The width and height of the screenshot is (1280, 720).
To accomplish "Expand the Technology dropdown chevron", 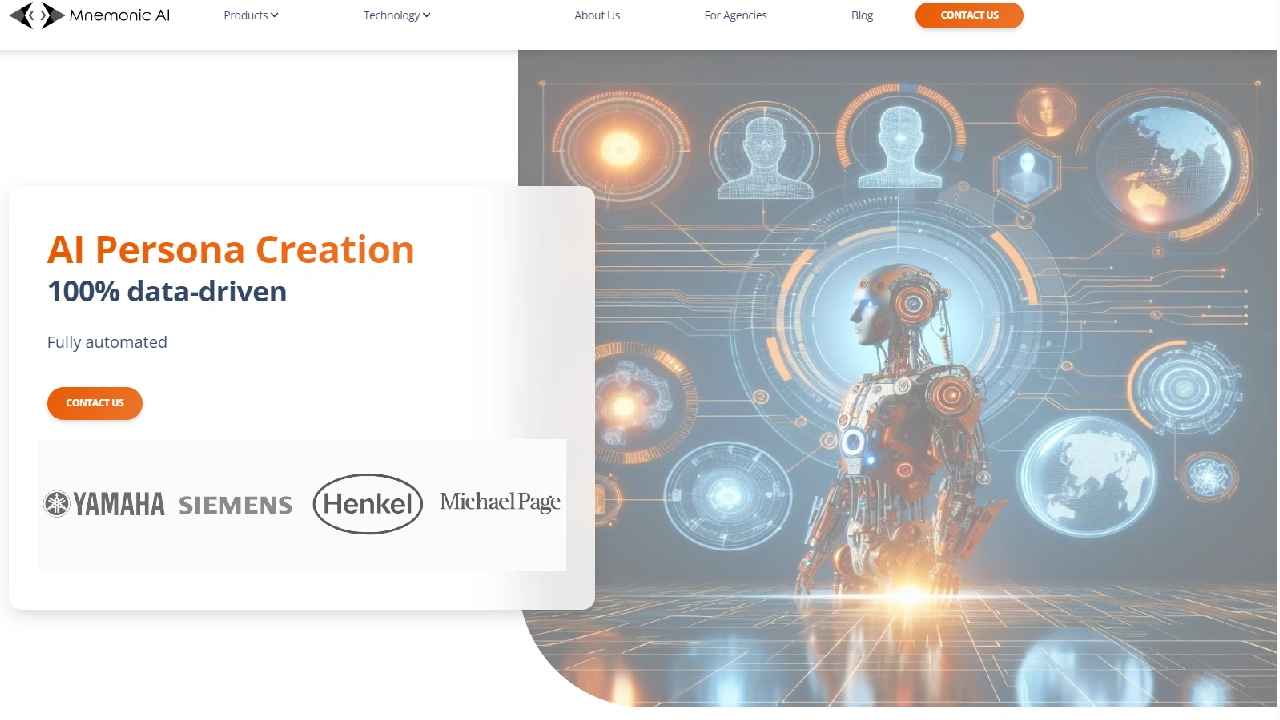I will click(x=427, y=15).
